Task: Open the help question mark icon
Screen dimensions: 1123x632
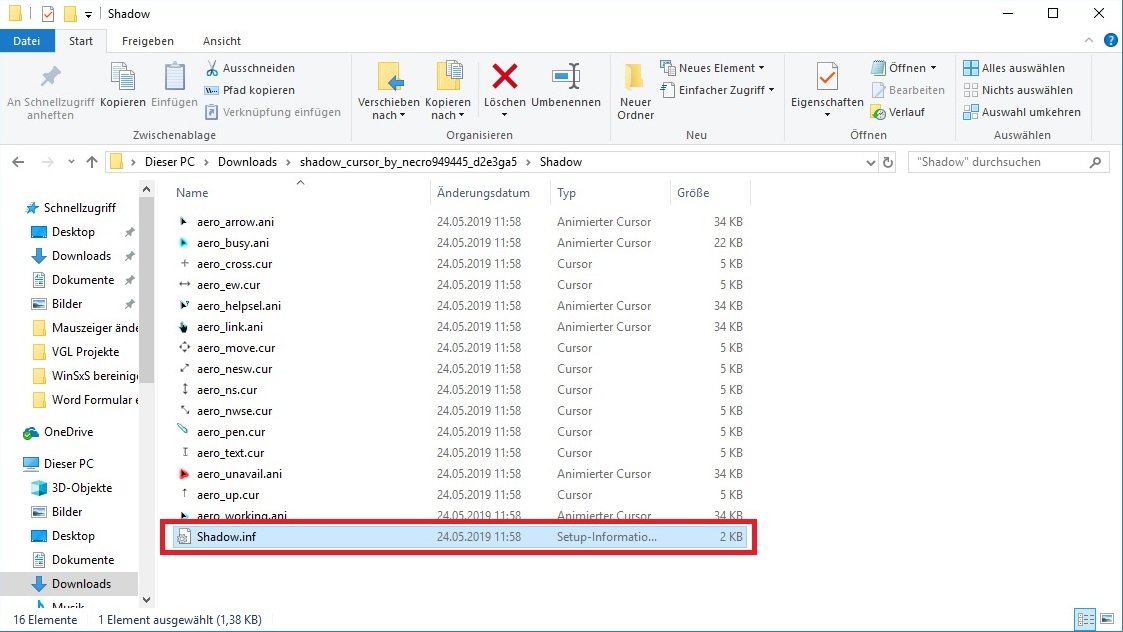Action: coord(1110,41)
